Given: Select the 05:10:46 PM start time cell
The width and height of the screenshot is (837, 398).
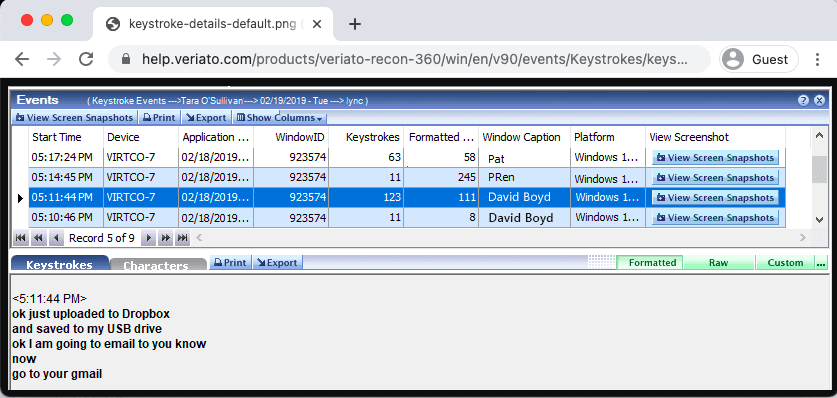Looking at the screenshot, I should pos(65,218).
